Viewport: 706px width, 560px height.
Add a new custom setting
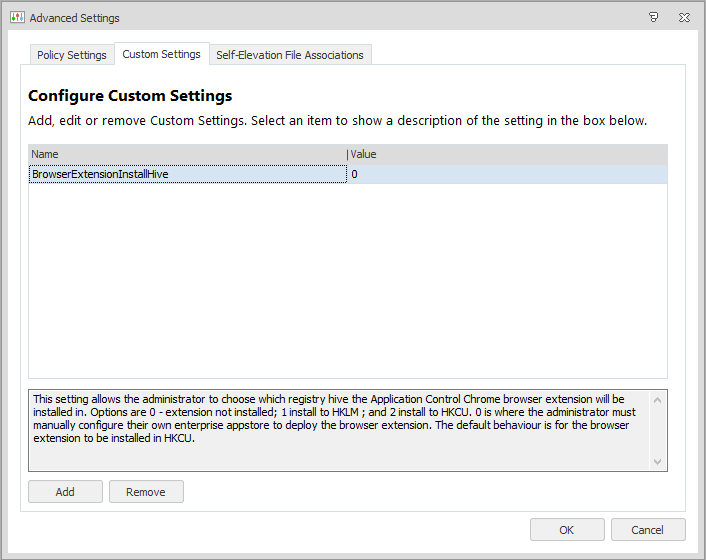65,492
